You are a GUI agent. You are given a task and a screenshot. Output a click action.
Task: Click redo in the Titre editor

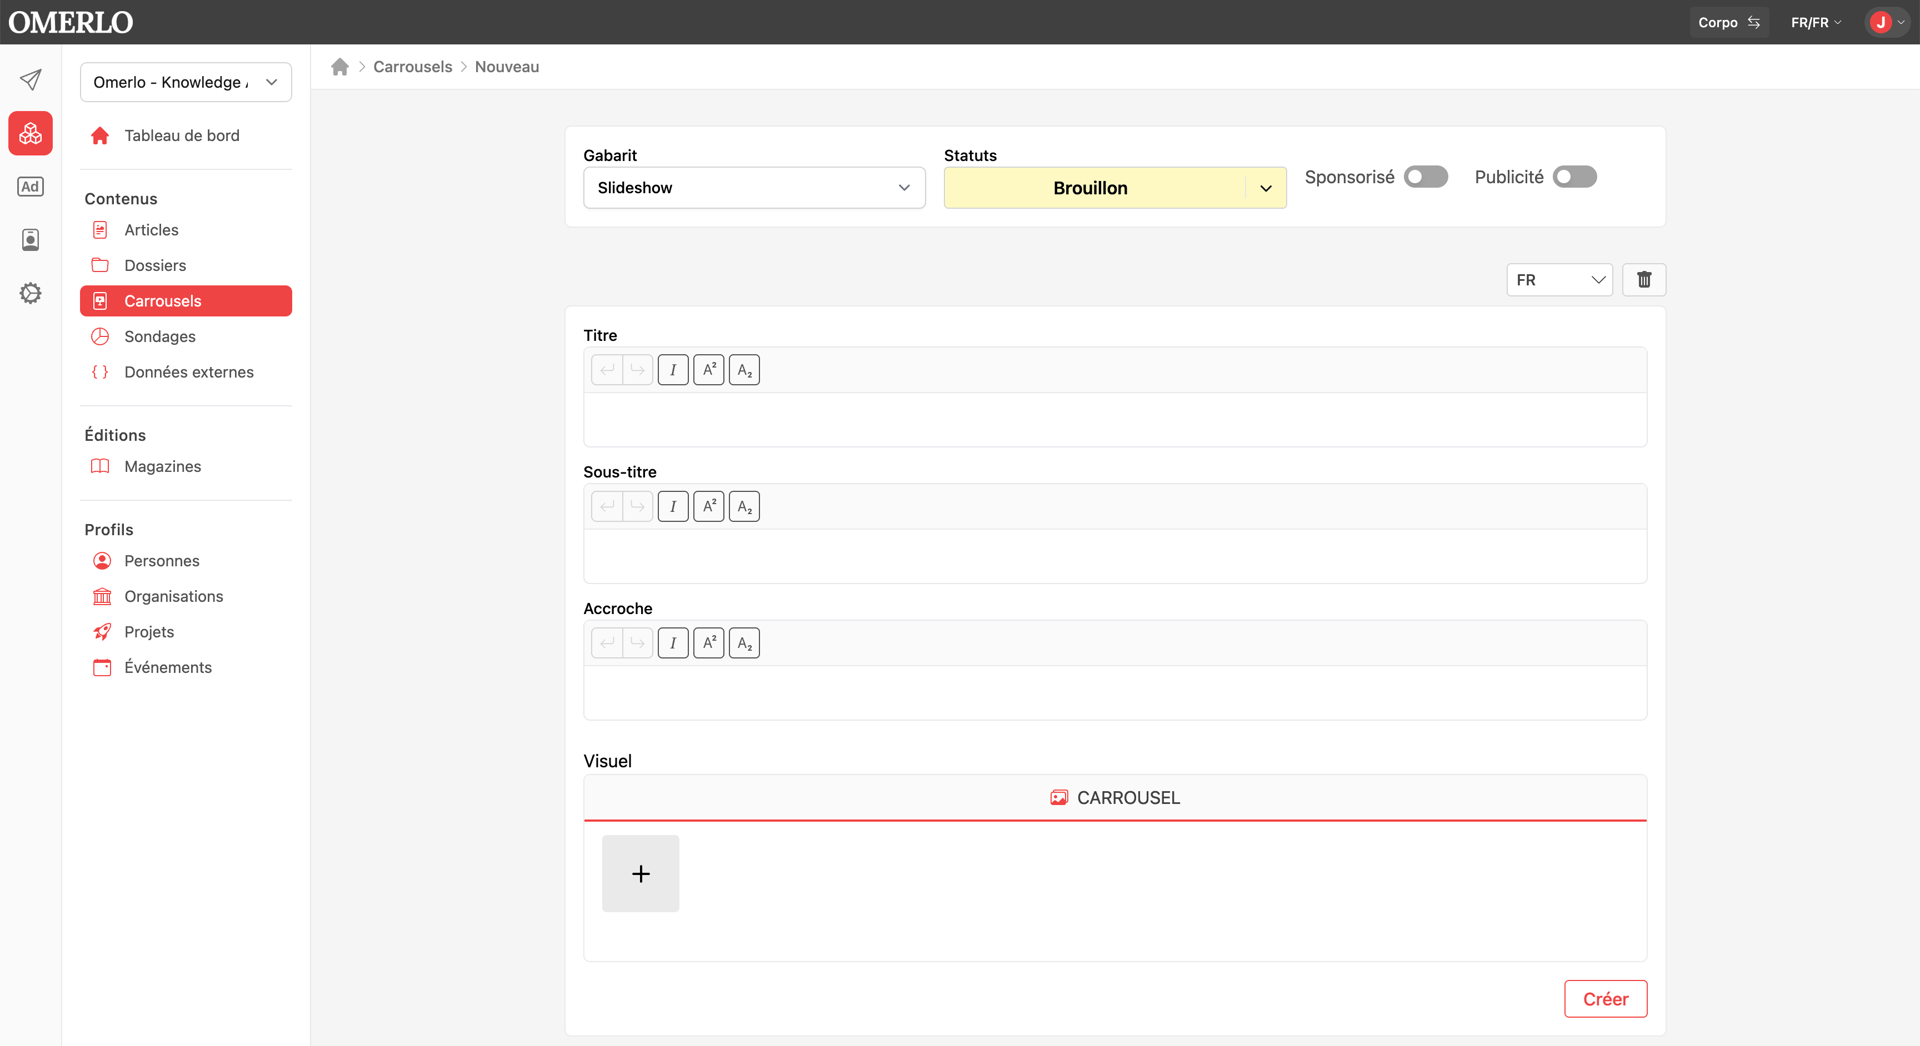(x=638, y=370)
